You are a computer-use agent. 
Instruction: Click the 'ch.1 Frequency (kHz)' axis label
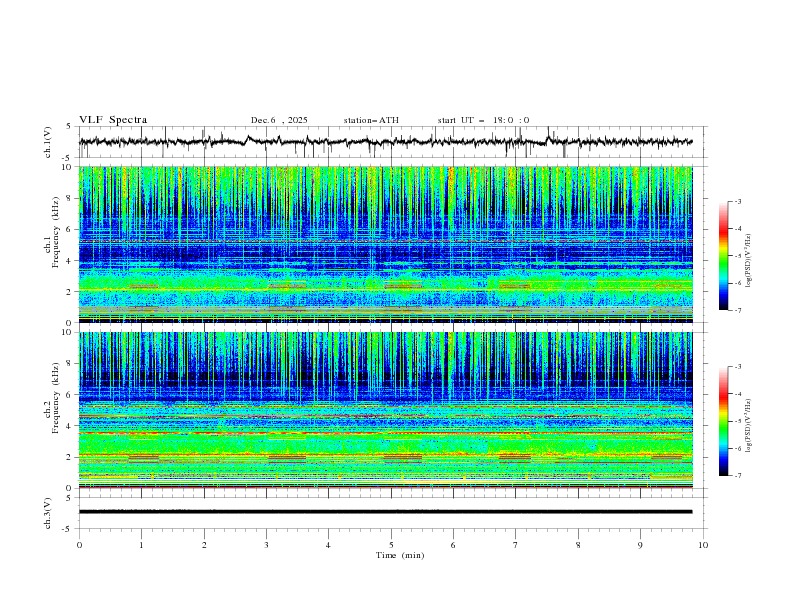[x=52, y=232]
